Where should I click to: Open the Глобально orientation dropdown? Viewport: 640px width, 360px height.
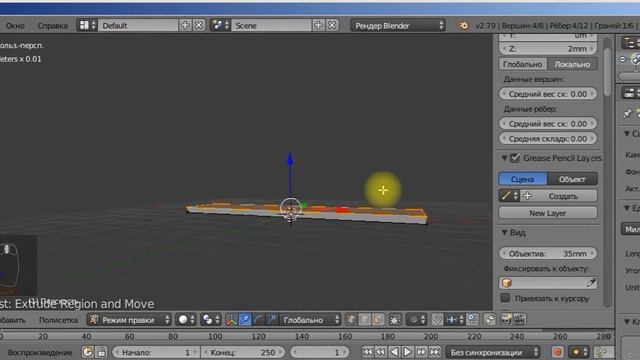click(310, 320)
